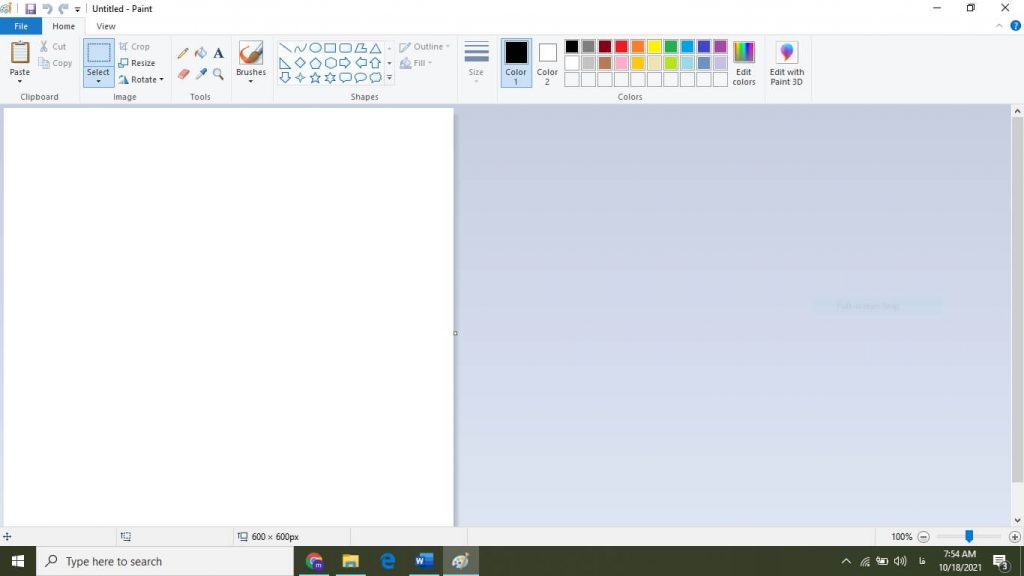Viewport: 1024px width, 576px height.
Task: Choose the five-pointed star shape
Action: tap(314, 79)
